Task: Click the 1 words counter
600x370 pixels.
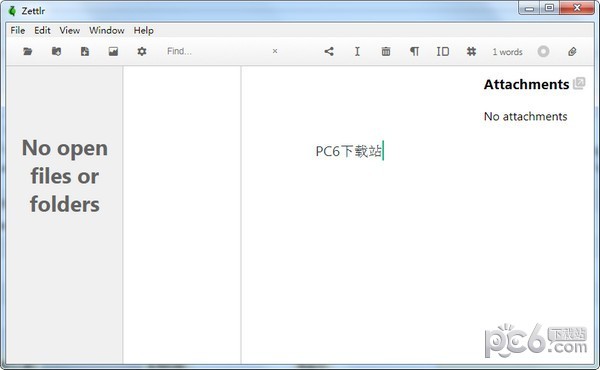Action: pyautogui.click(x=507, y=52)
